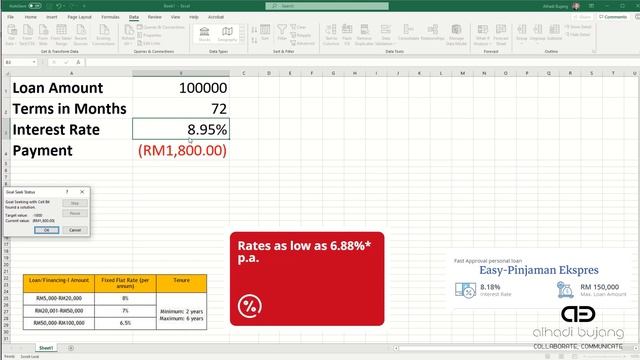Click the search box in title bar
Screen dimensions: 640x360
click(327, 6)
